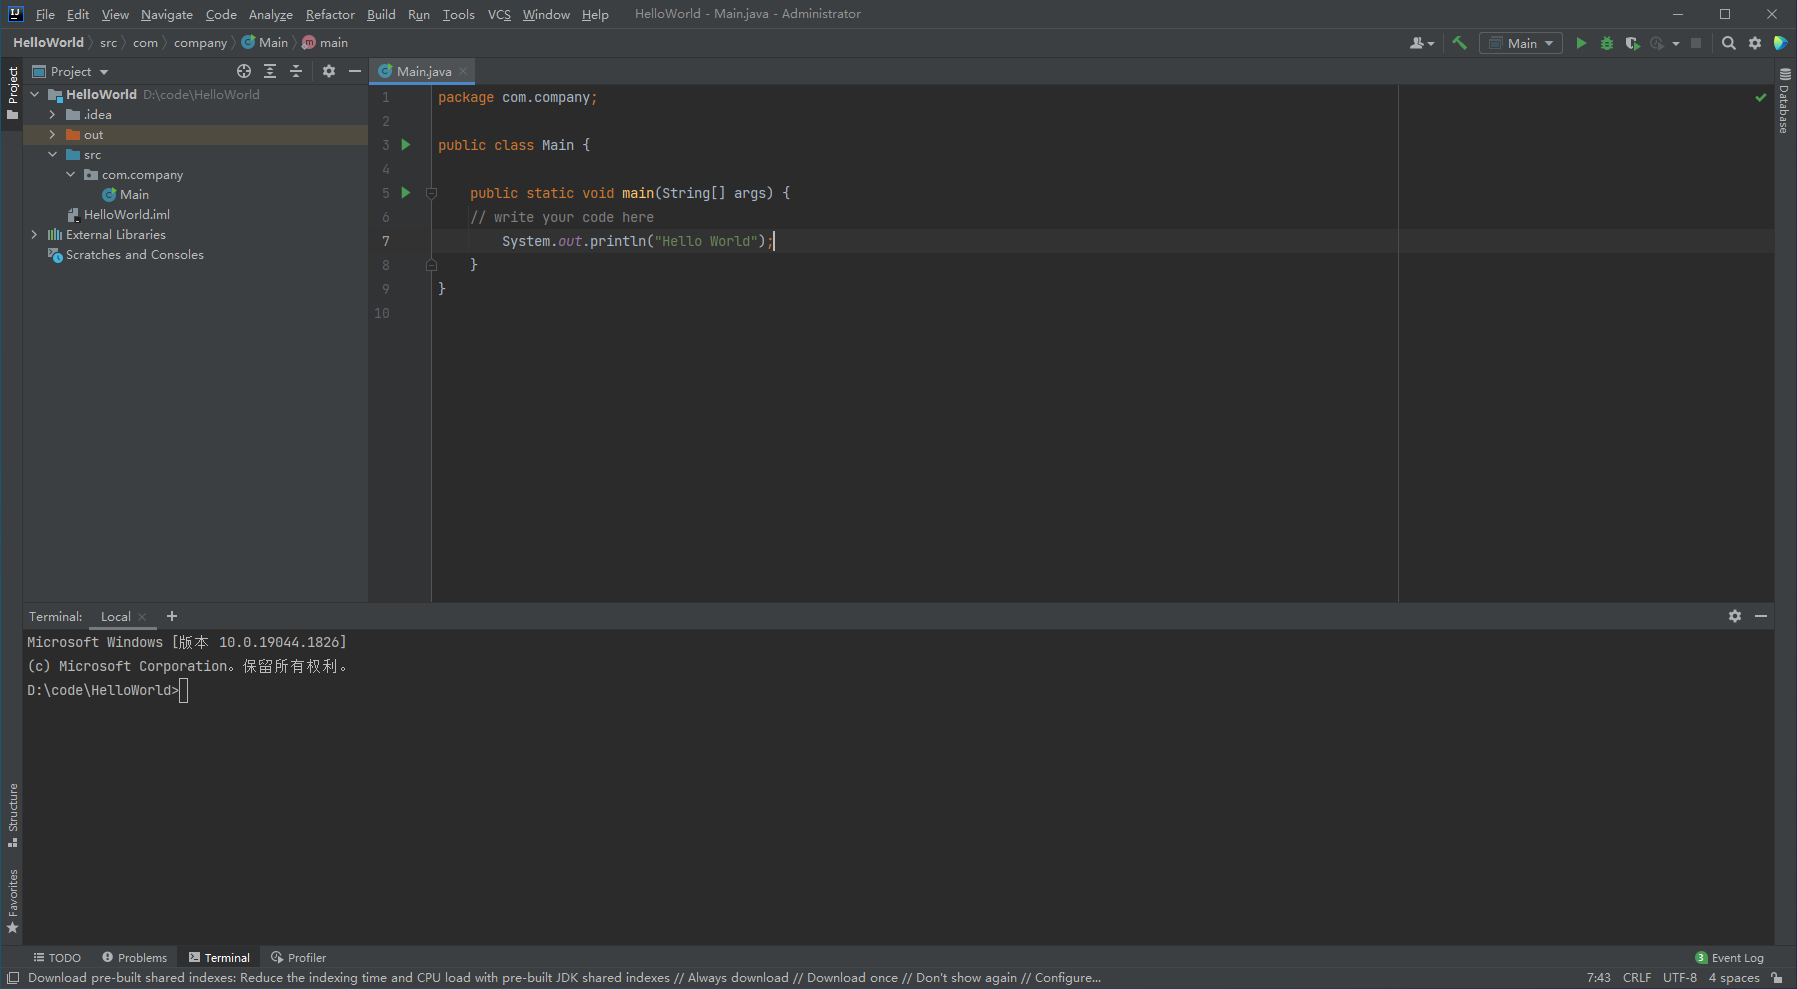Open Search Everywhere magnifier icon
1797x989 pixels.
1729,43
